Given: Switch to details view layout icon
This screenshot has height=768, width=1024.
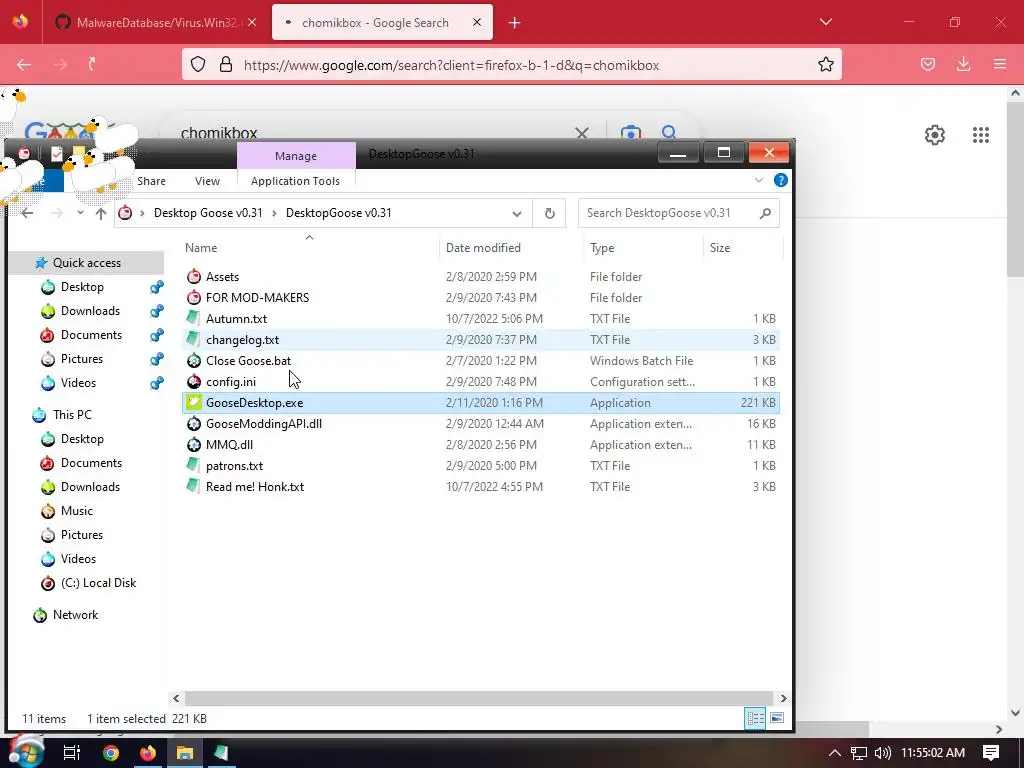Looking at the screenshot, I should click(756, 718).
